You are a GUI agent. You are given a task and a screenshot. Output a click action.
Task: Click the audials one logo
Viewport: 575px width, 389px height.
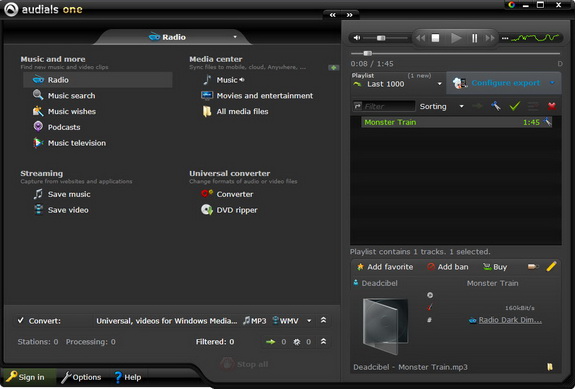(x=43, y=9)
